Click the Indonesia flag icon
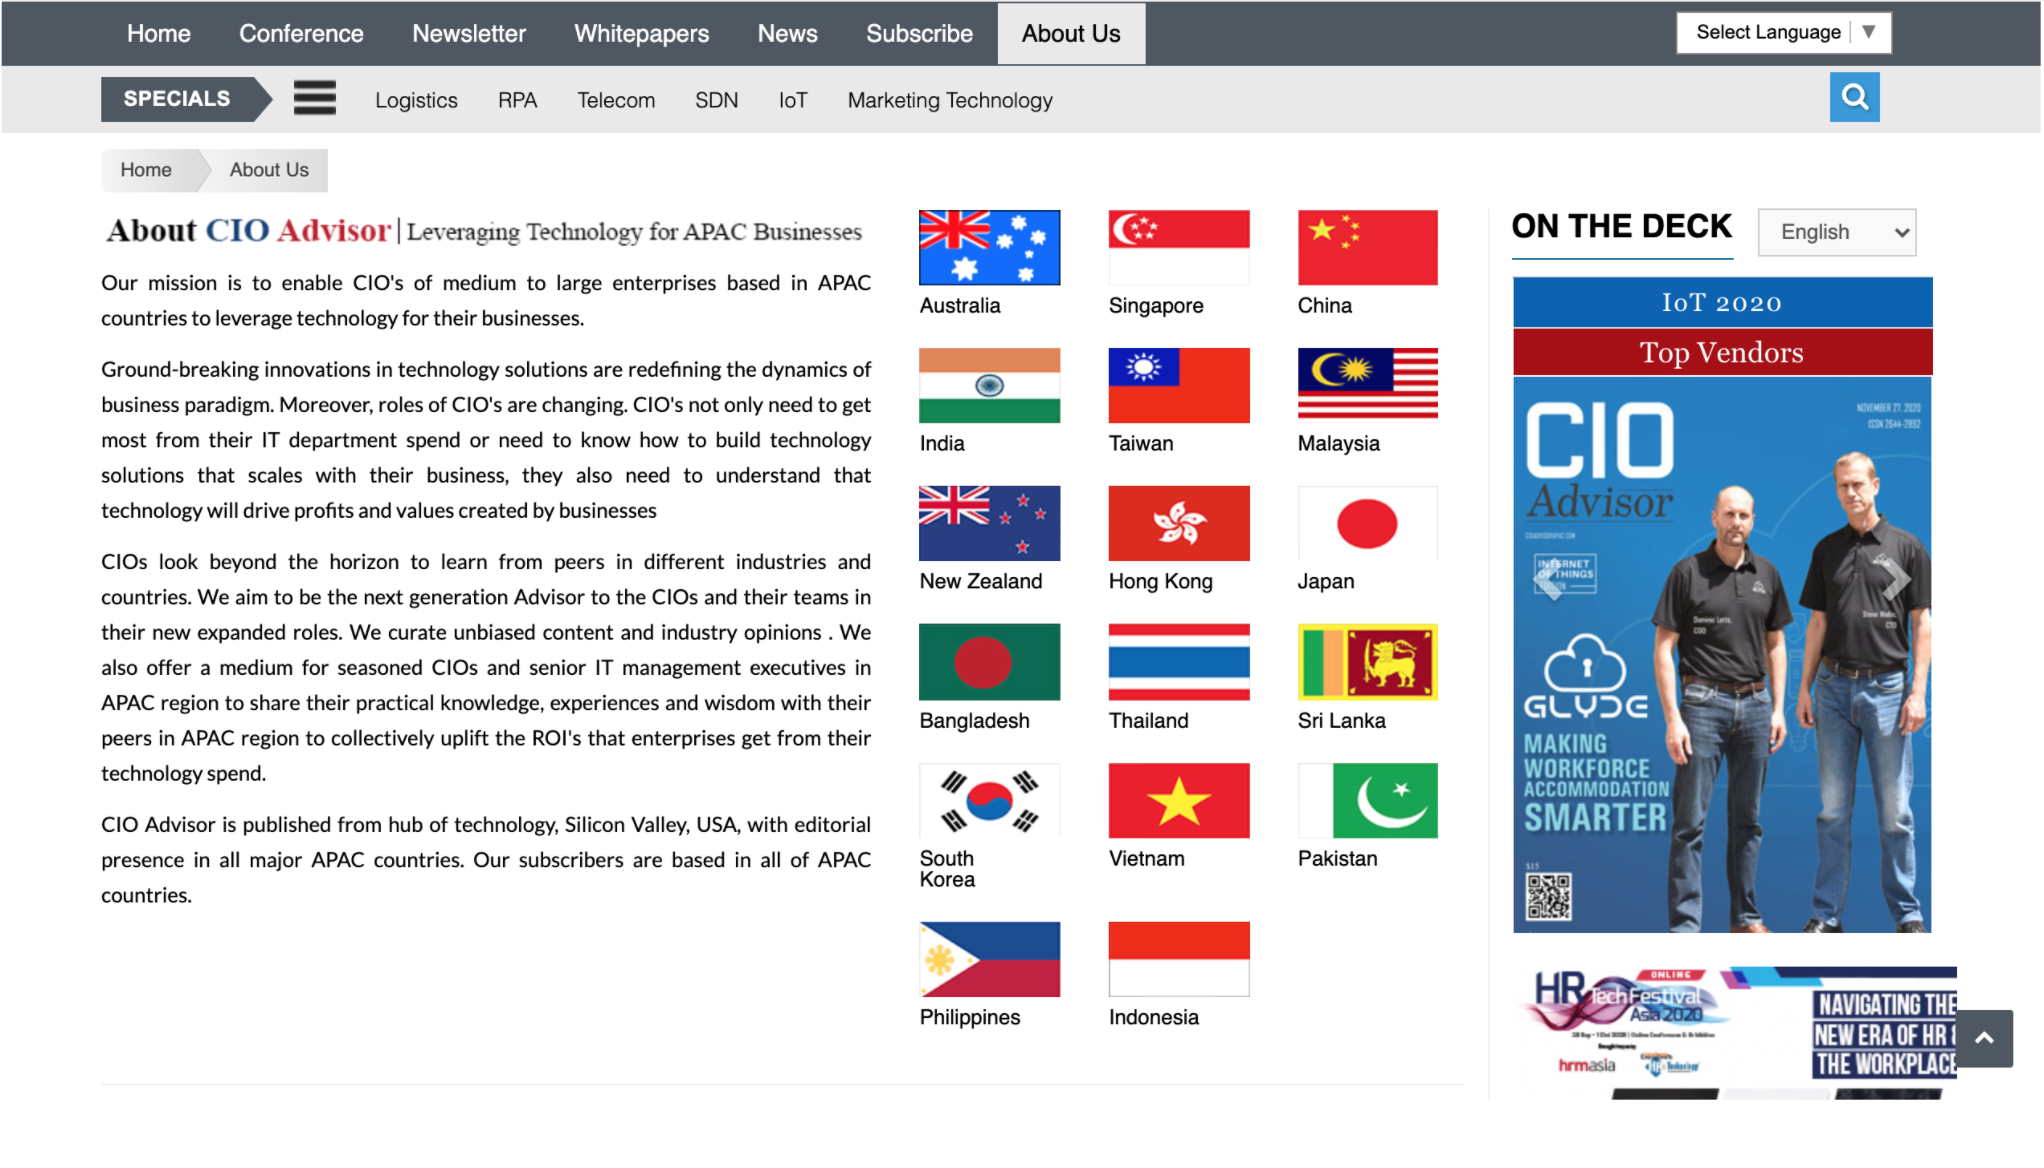The width and height of the screenshot is (2044, 1168). pyautogui.click(x=1179, y=960)
